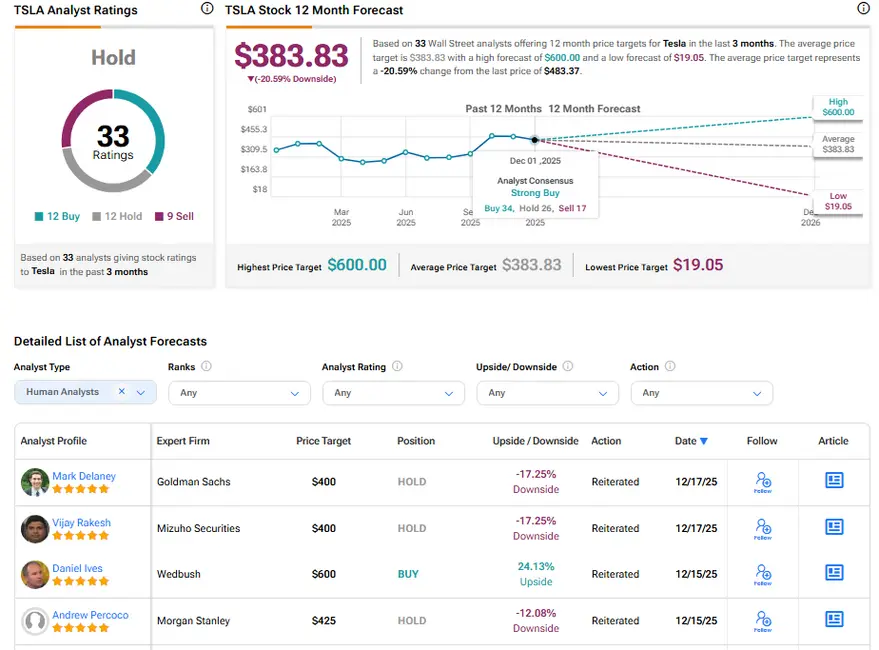Open Morgan Stanley article icon
Screen dimensions: 879x650
pos(834,620)
